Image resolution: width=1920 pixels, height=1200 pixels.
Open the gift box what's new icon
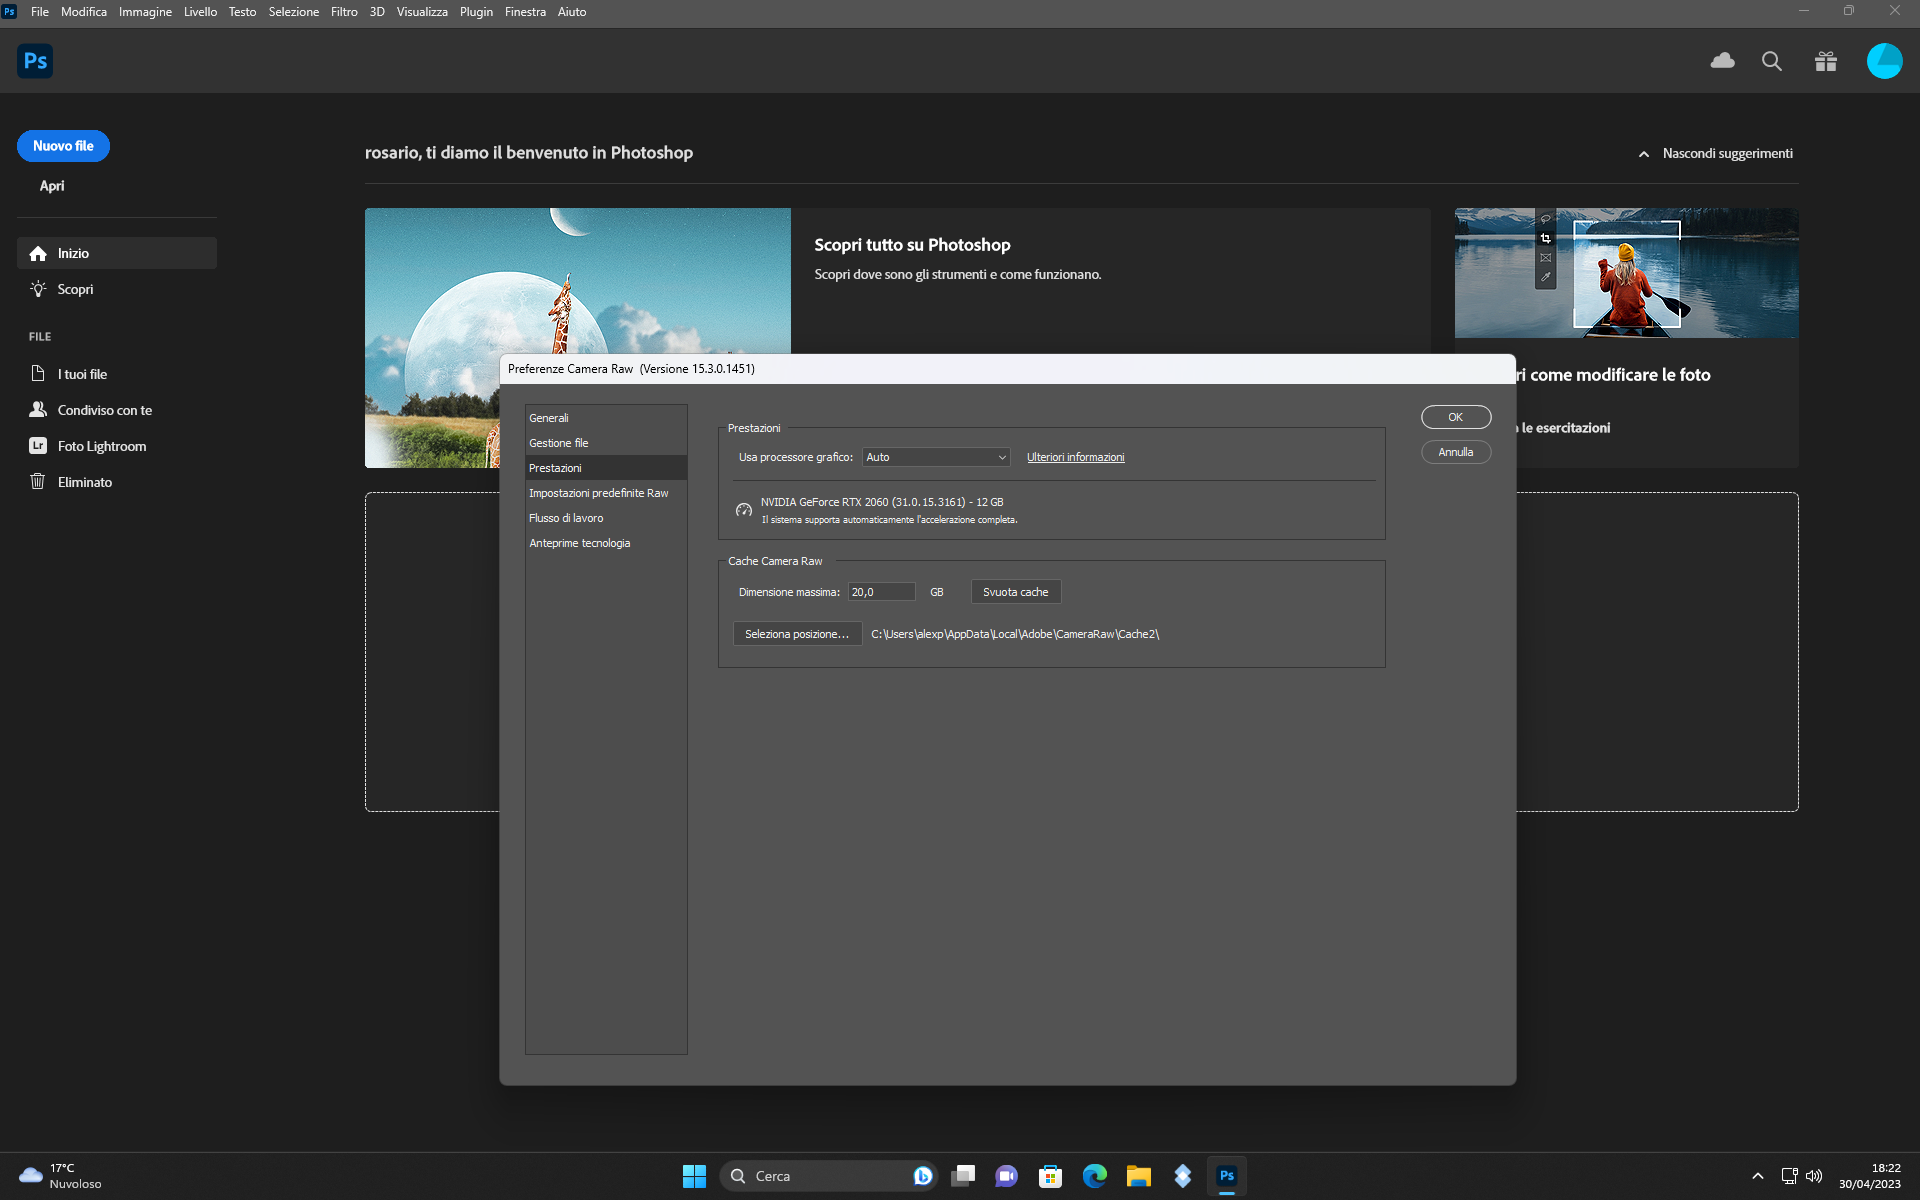pos(1826,61)
